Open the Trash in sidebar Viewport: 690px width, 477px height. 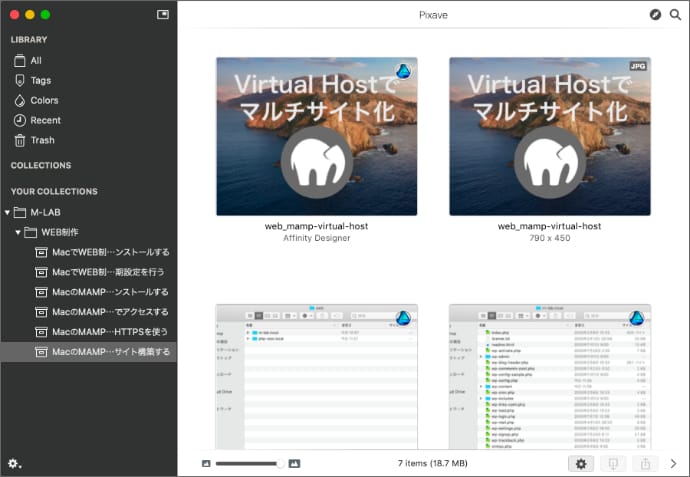(x=42, y=141)
